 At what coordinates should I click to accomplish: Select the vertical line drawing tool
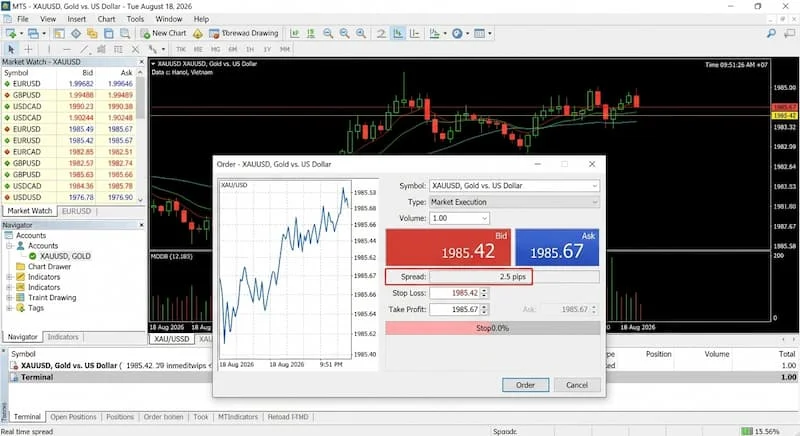coord(49,49)
